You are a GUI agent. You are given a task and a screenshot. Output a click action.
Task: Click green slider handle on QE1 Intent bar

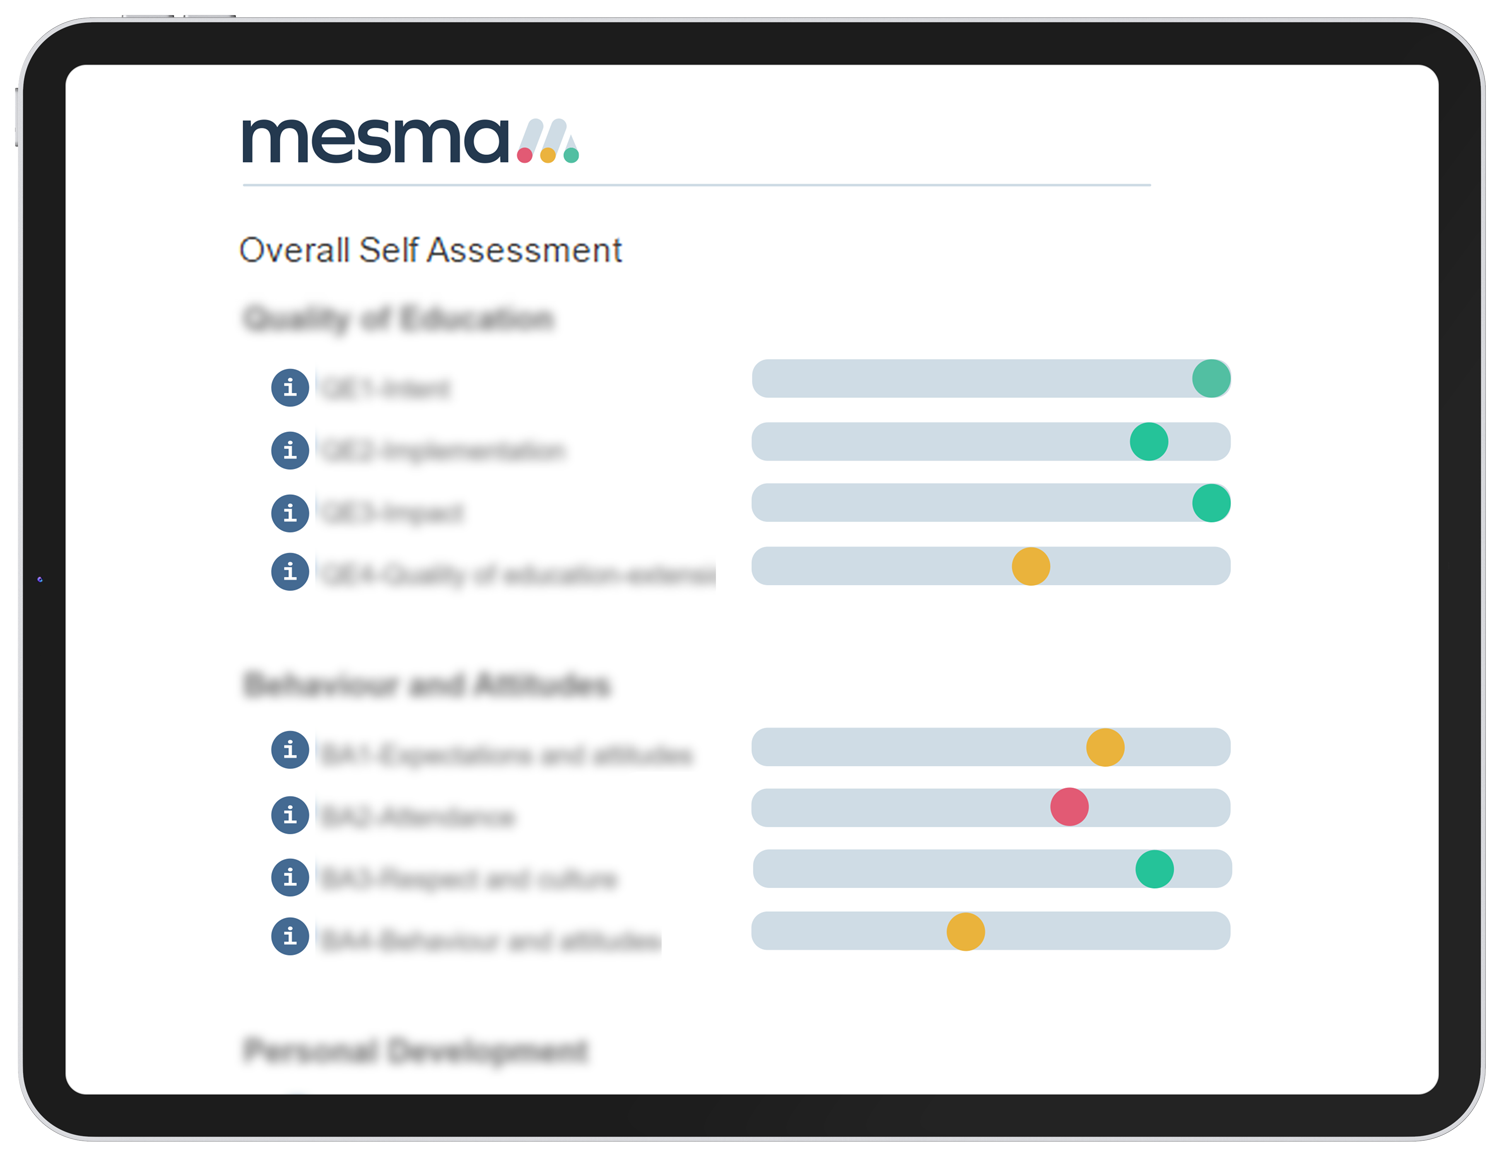pyautogui.click(x=1211, y=379)
